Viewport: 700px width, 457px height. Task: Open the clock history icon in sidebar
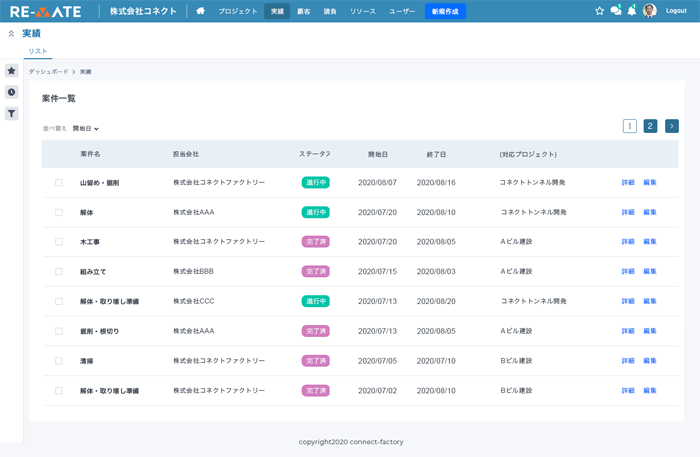click(11, 92)
